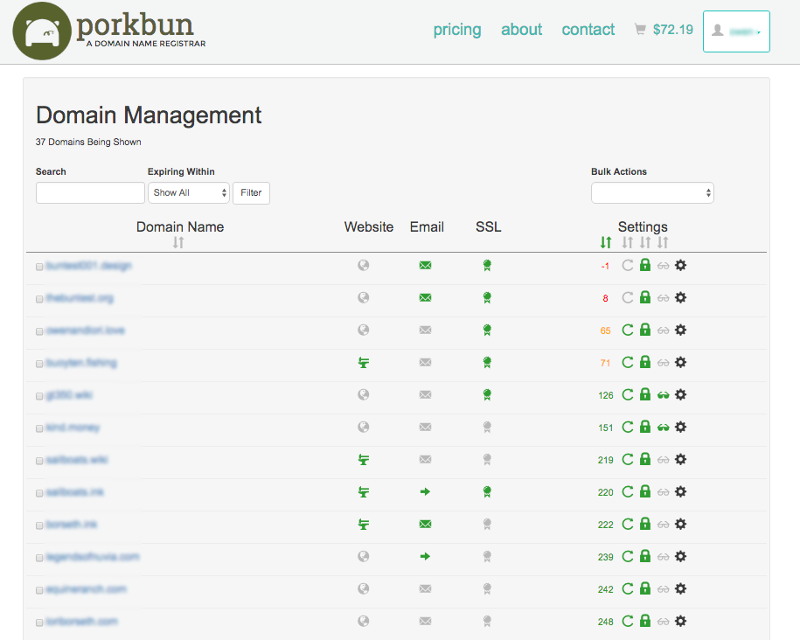Click the auto-renew icon in the 65-day row

pyautogui.click(x=628, y=330)
